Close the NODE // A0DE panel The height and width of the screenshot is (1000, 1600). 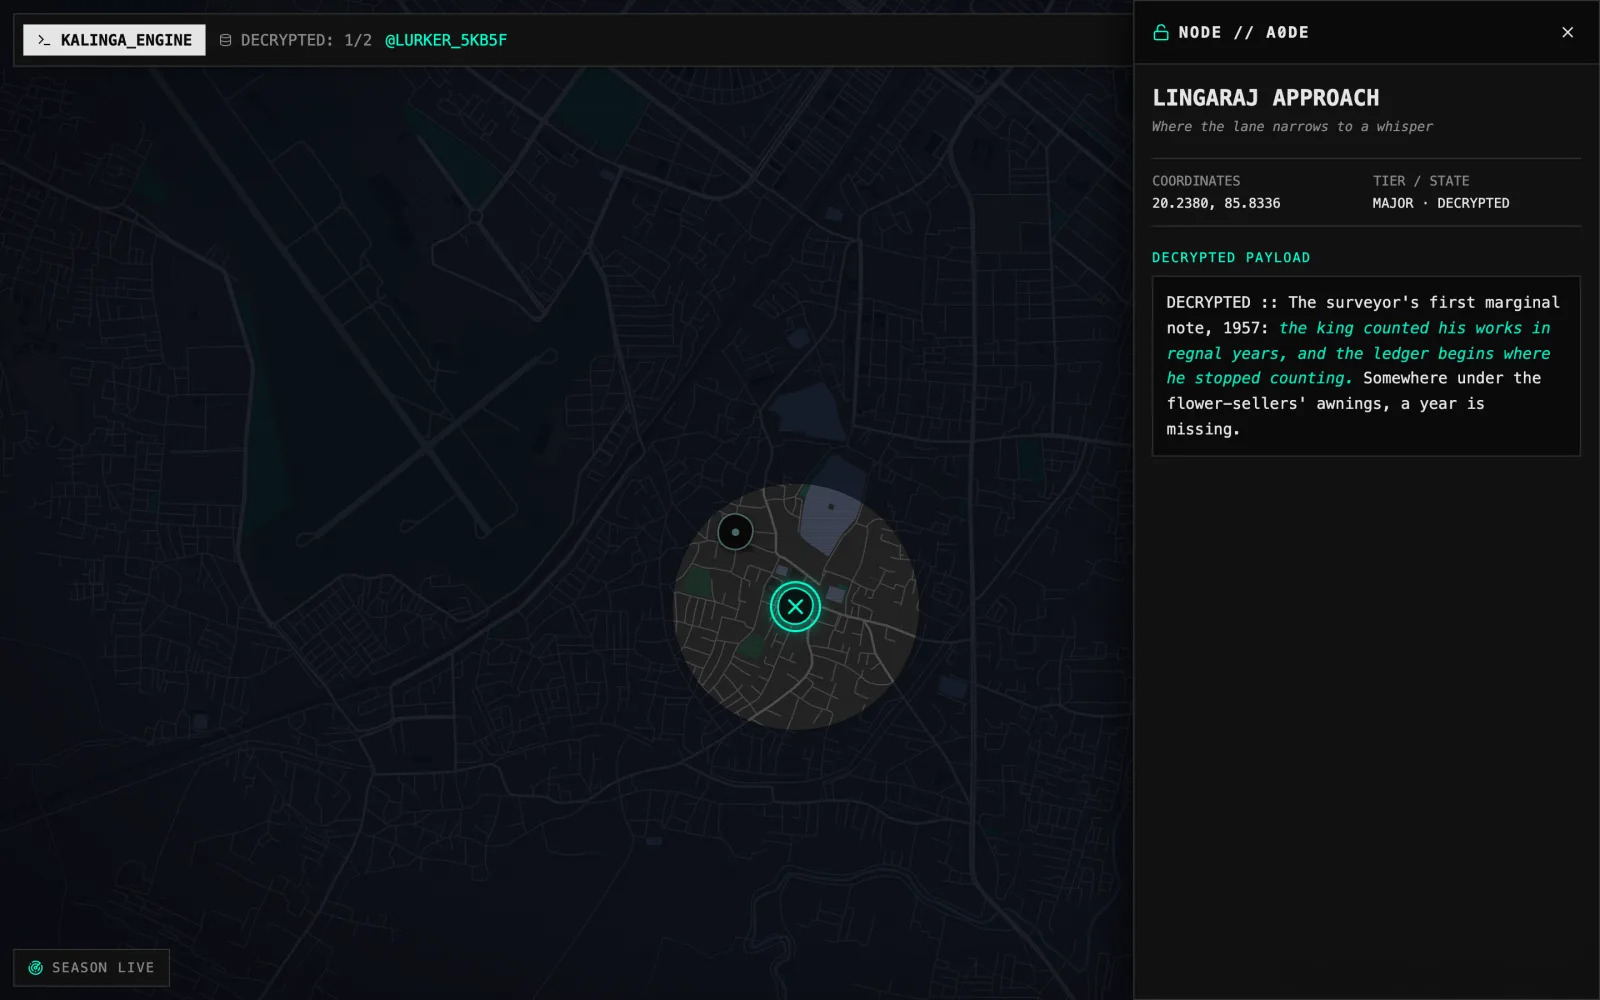pyautogui.click(x=1567, y=32)
